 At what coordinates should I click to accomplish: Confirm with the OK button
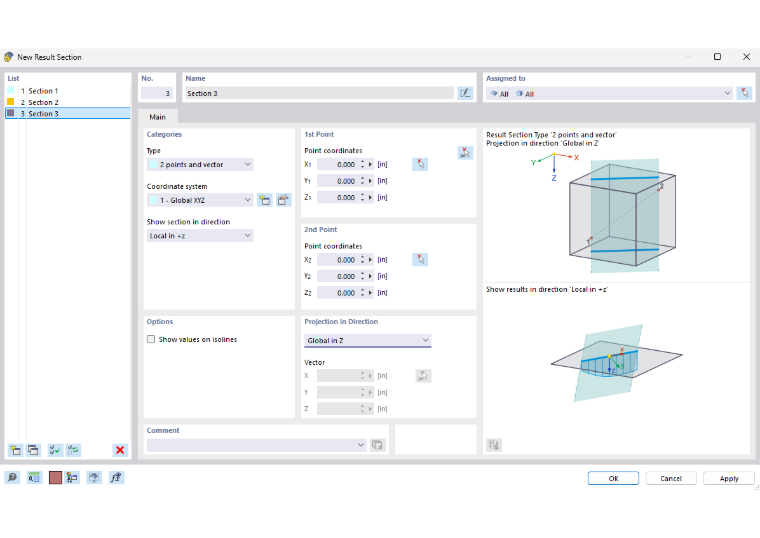coord(613,478)
